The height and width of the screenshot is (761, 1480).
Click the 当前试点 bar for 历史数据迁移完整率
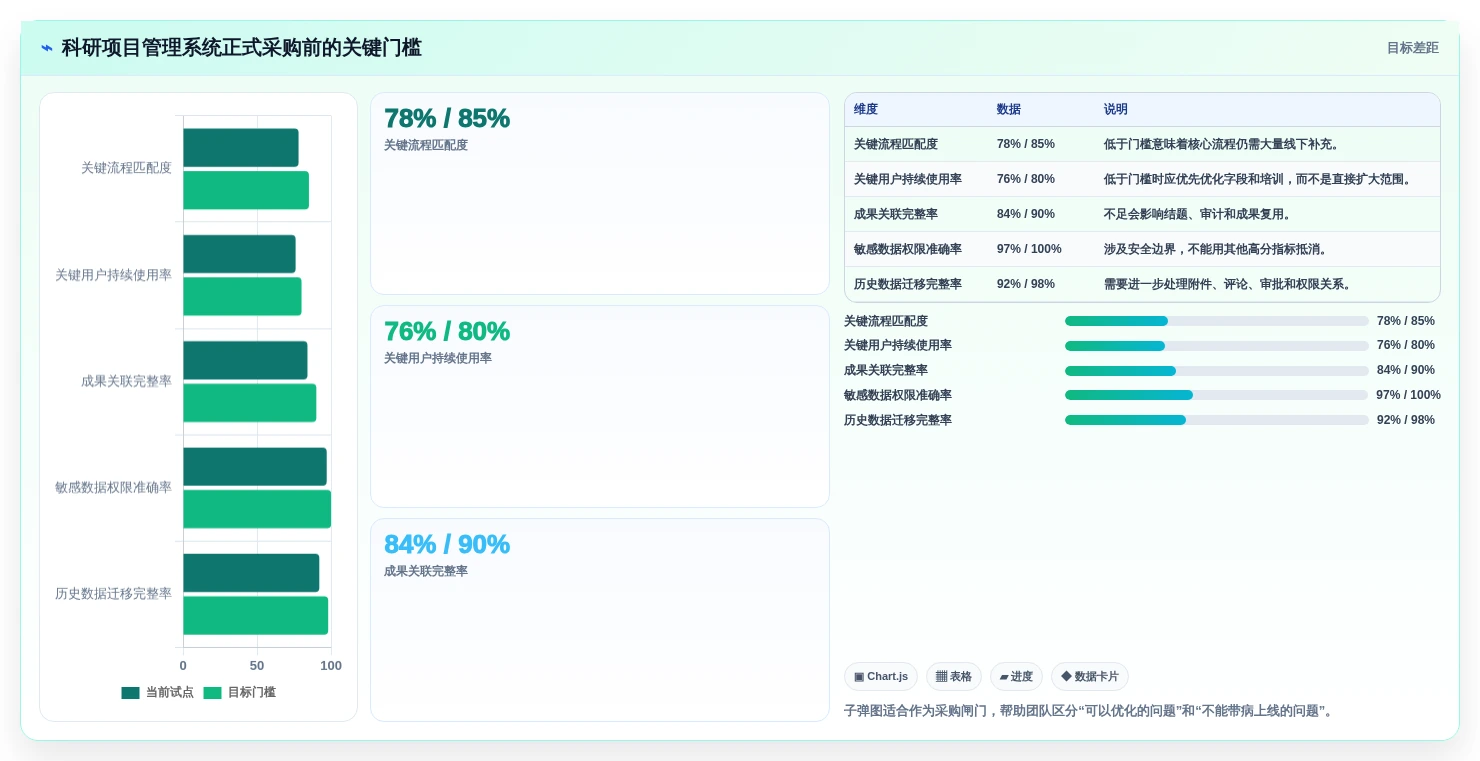pos(251,573)
